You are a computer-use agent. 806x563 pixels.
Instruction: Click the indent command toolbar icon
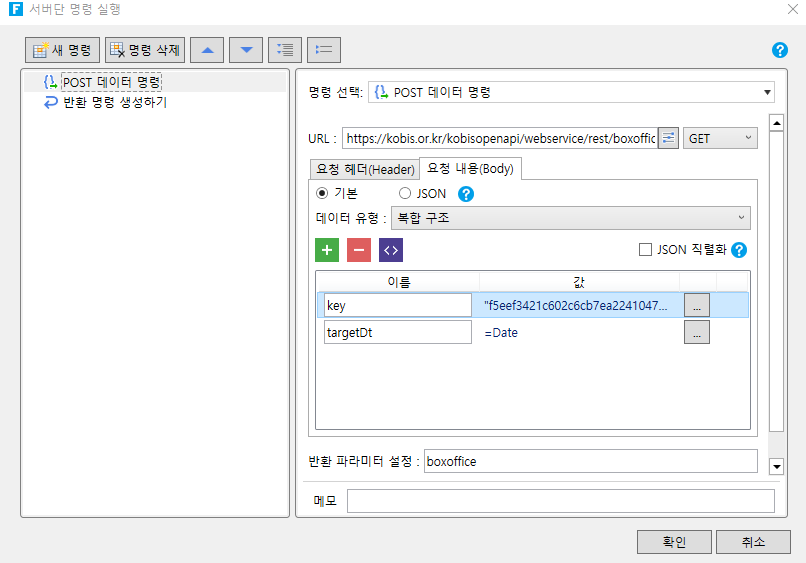point(285,49)
